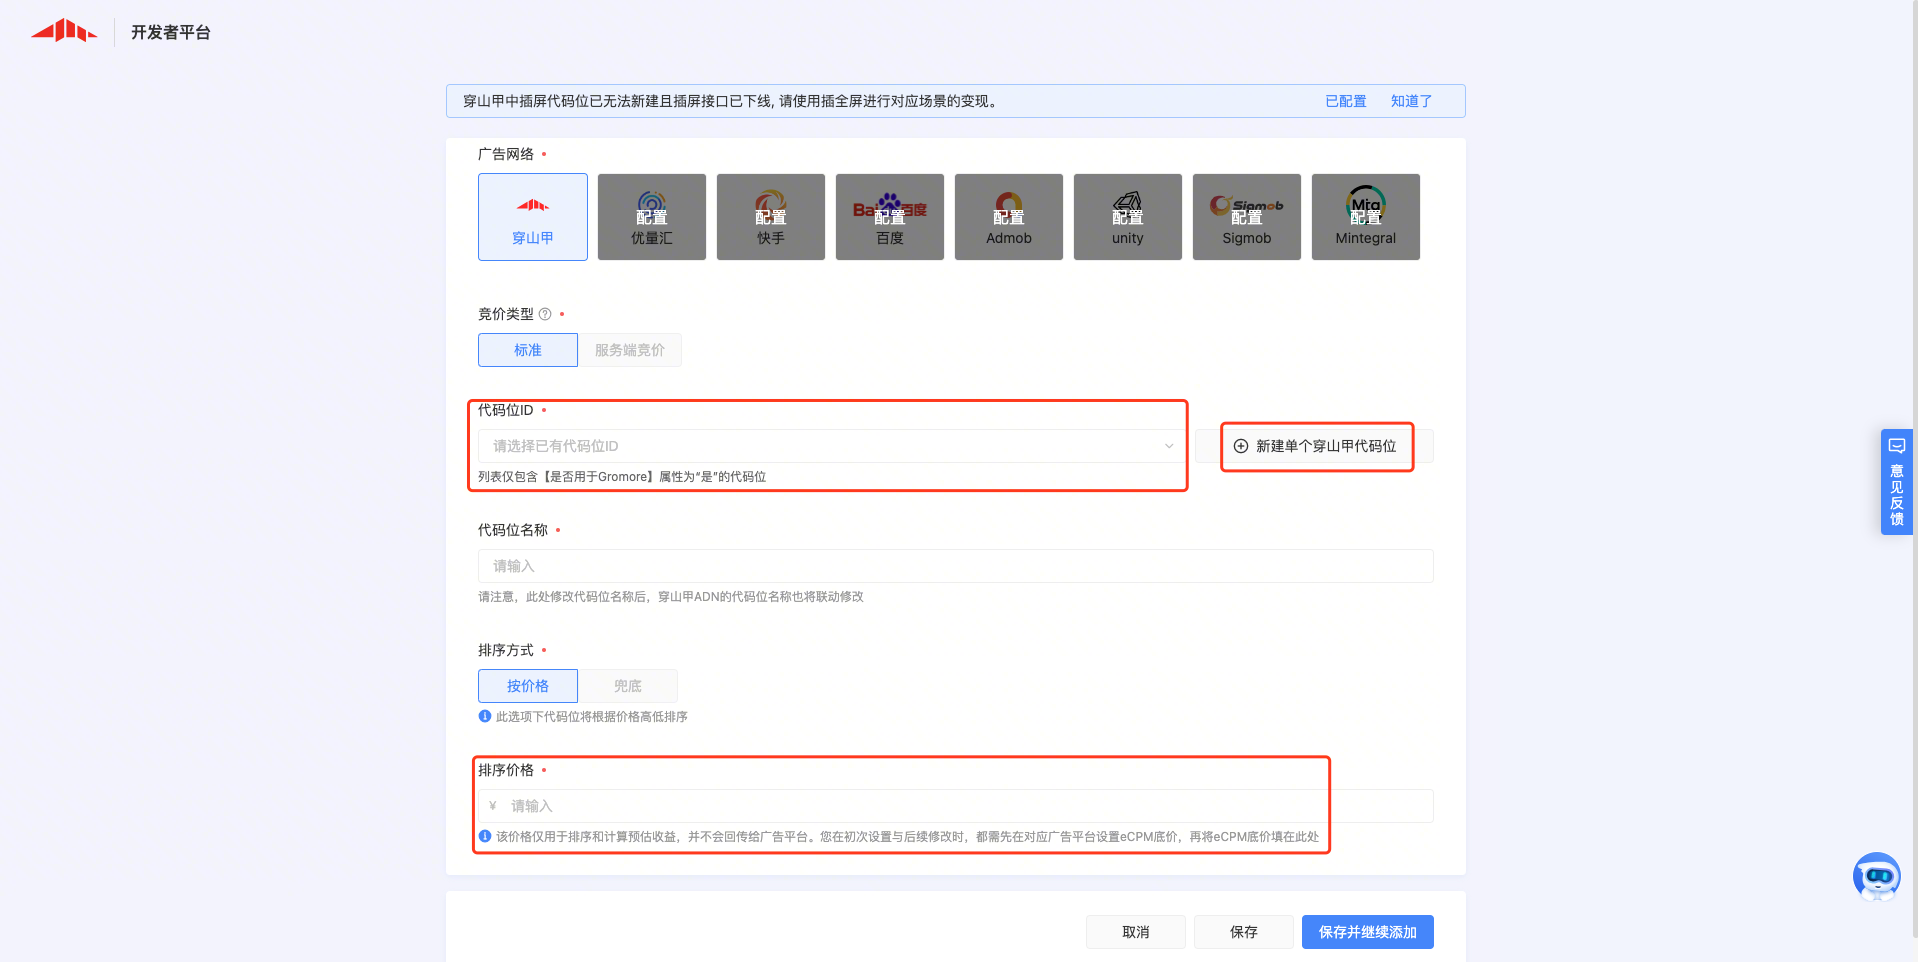Open the 代码位ID selection dropdown
1918x962 pixels.
tap(830, 446)
